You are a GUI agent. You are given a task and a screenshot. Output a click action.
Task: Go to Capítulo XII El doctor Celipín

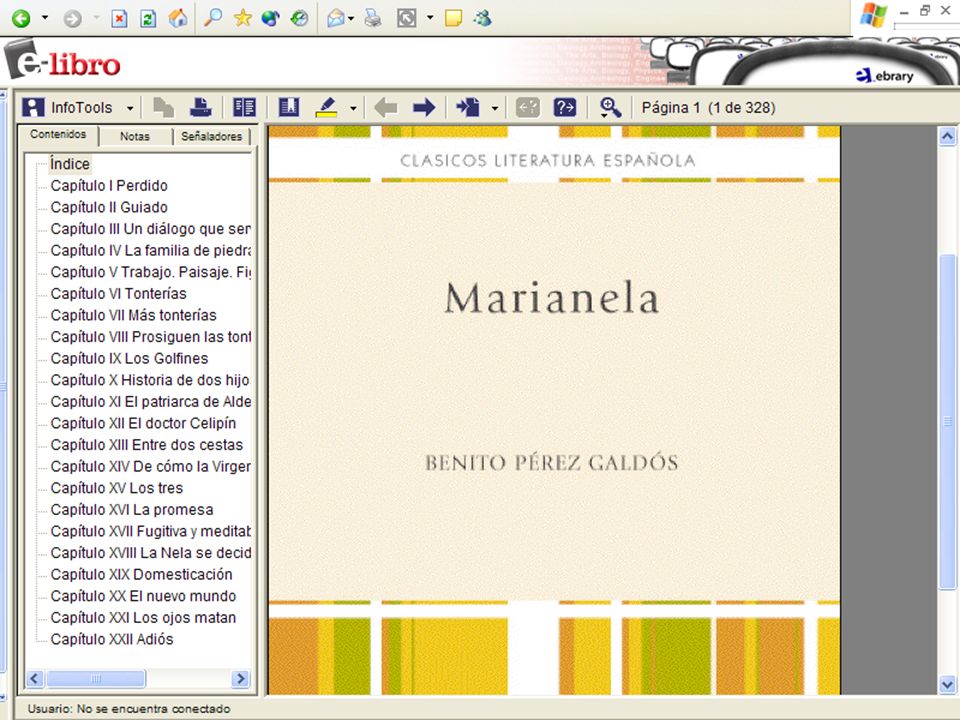click(x=143, y=423)
